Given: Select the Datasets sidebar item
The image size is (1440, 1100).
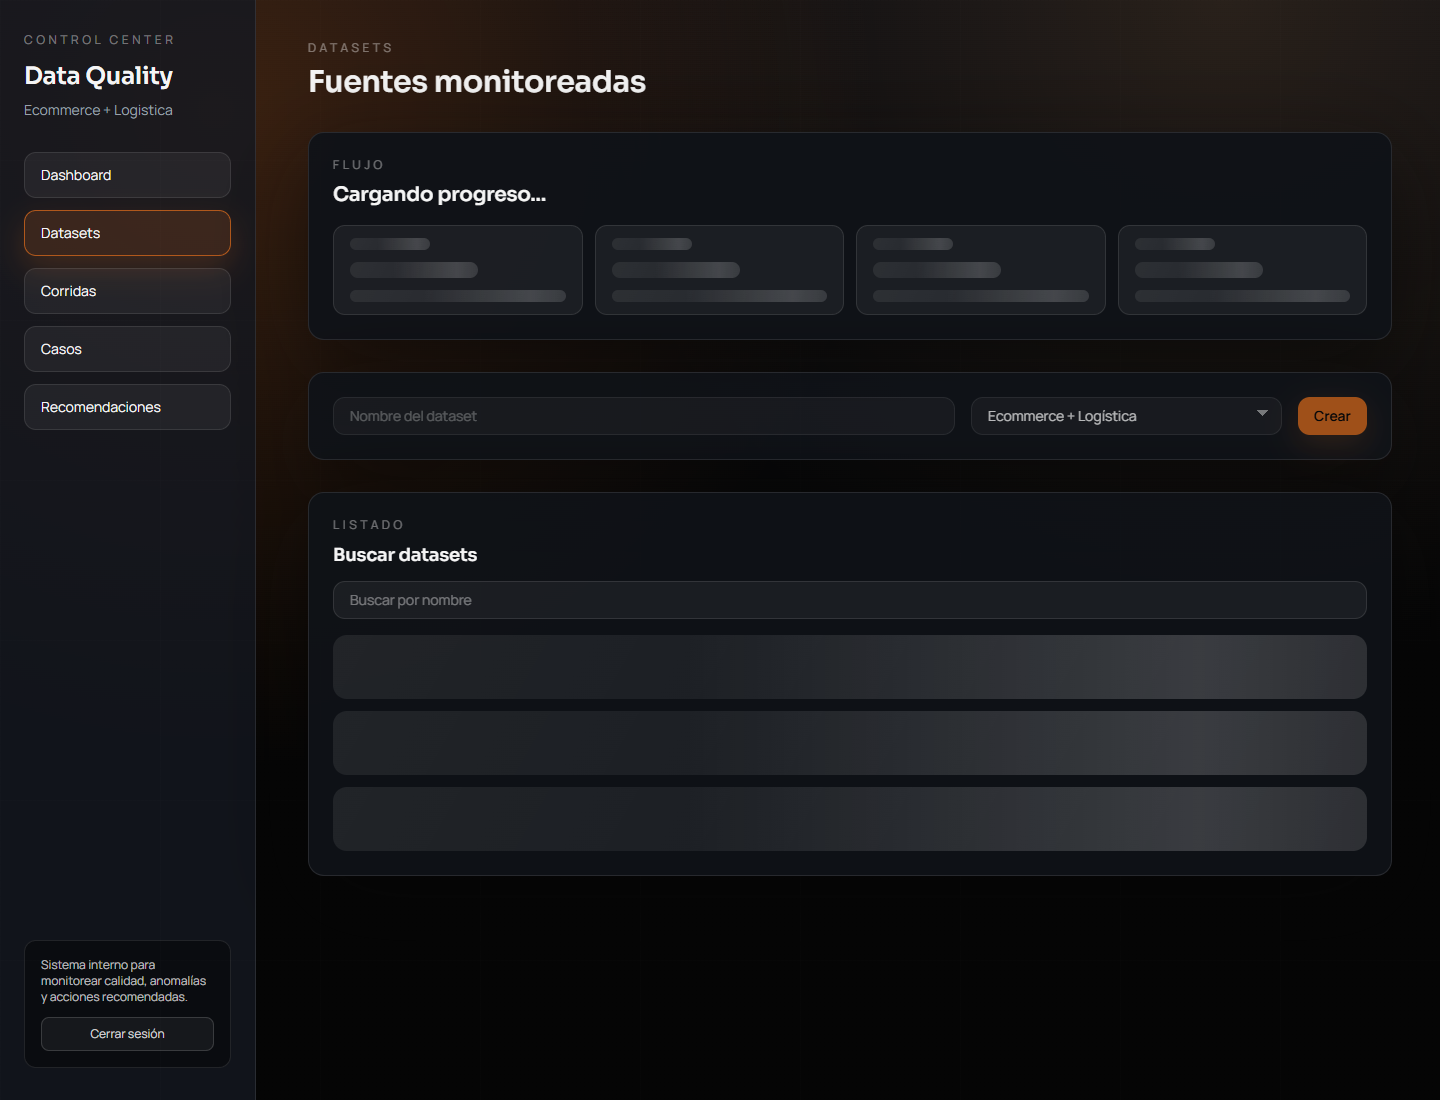Looking at the screenshot, I should tap(127, 233).
